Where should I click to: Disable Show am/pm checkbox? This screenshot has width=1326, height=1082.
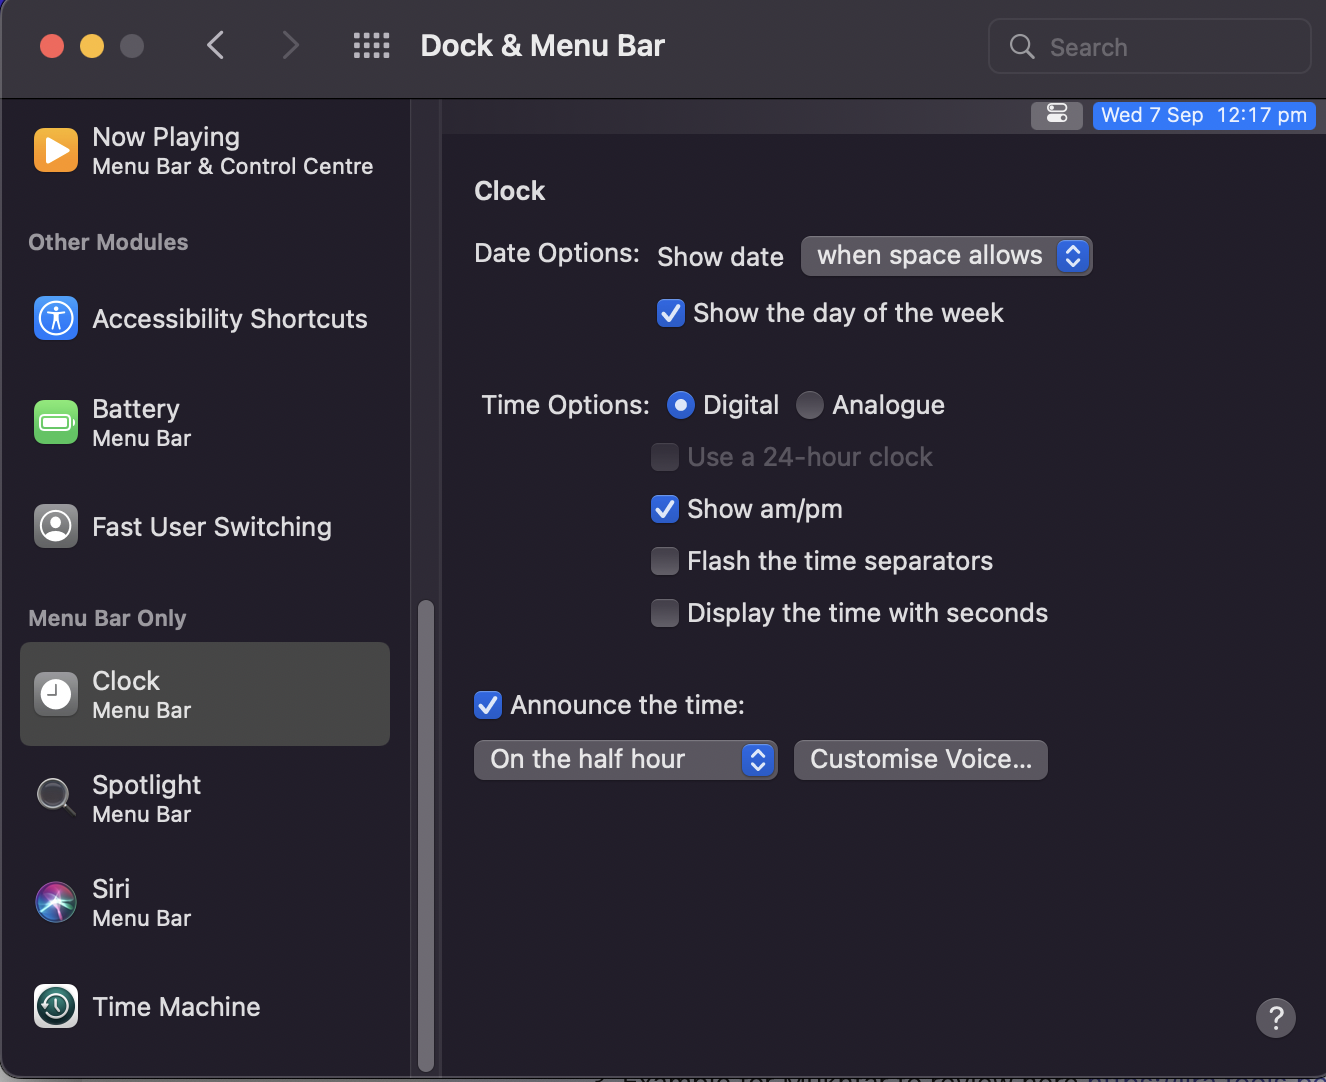click(x=664, y=509)
